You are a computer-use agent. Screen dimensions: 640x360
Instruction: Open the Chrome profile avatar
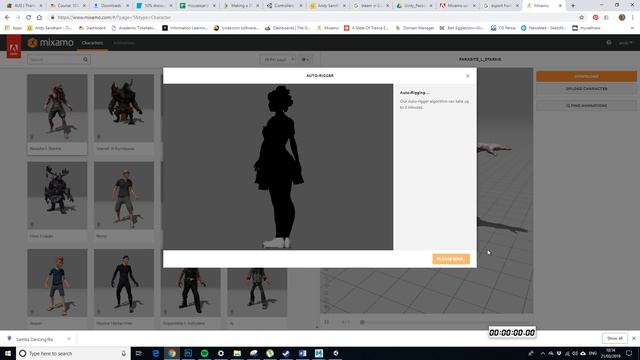click(x=622, y=18)
